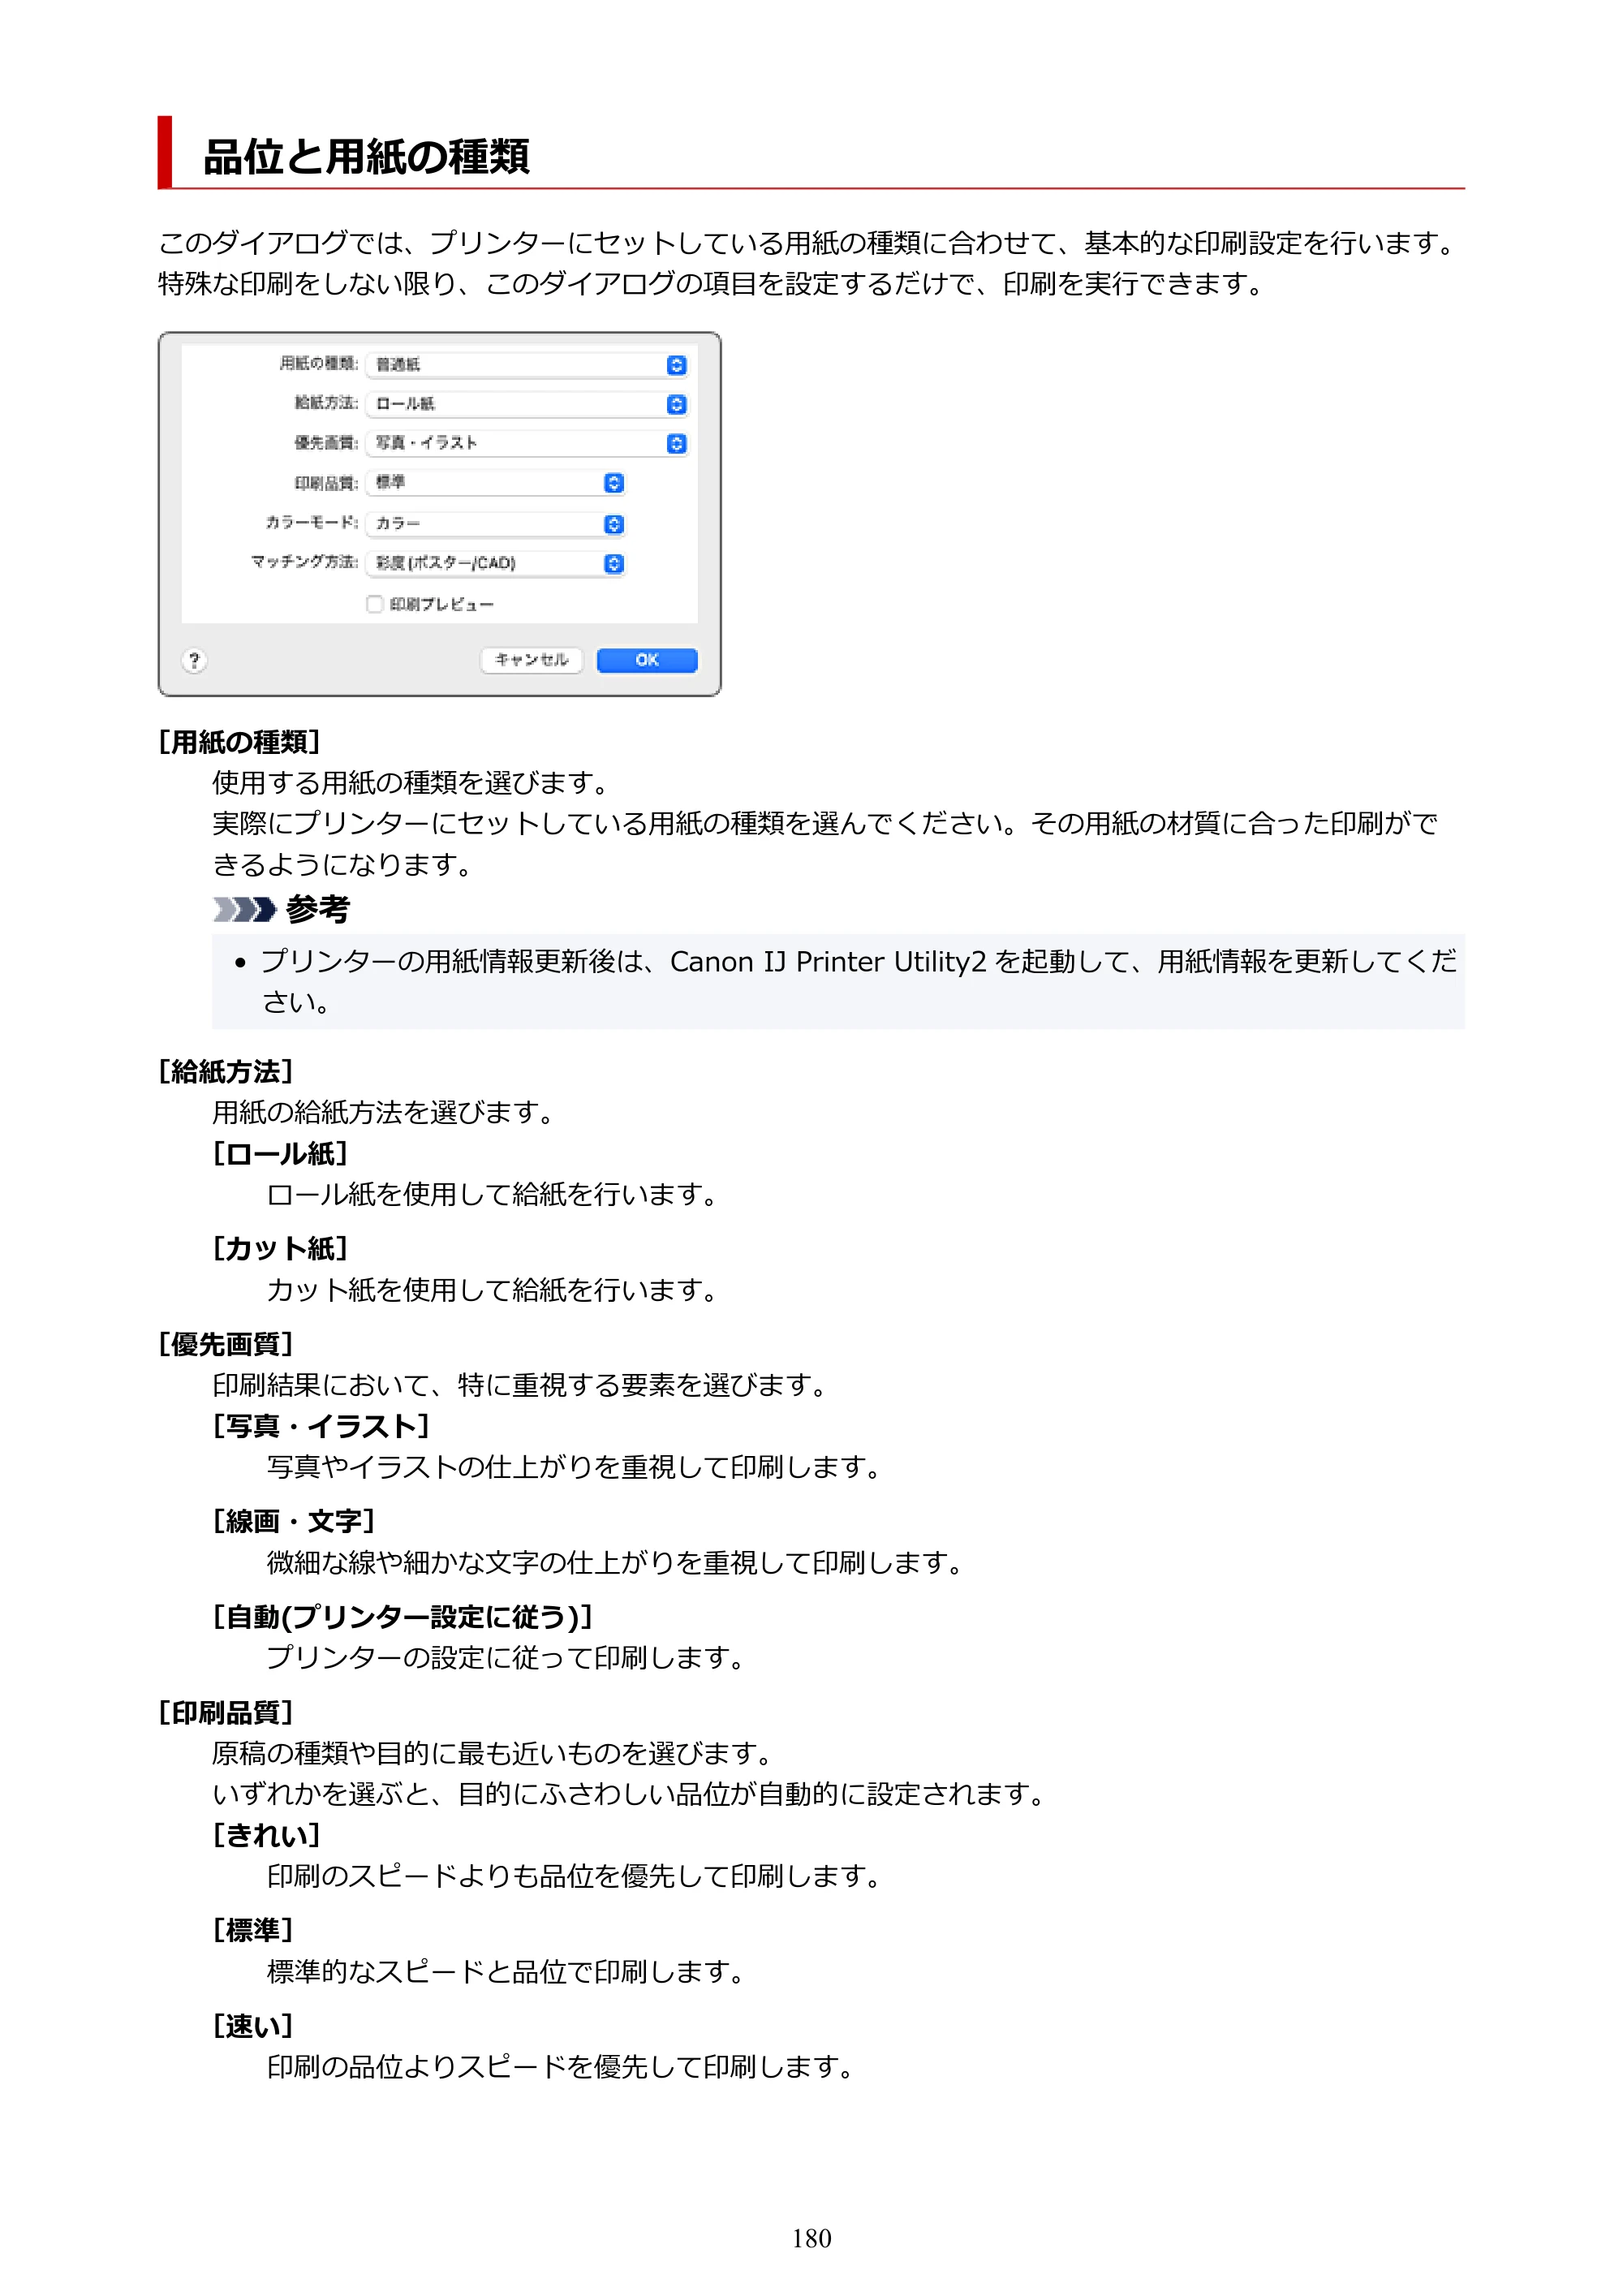This screenshot has width=1623, height=2296.
Task: Open the マッチング方法 dropdown
Action: pos(496,564)
